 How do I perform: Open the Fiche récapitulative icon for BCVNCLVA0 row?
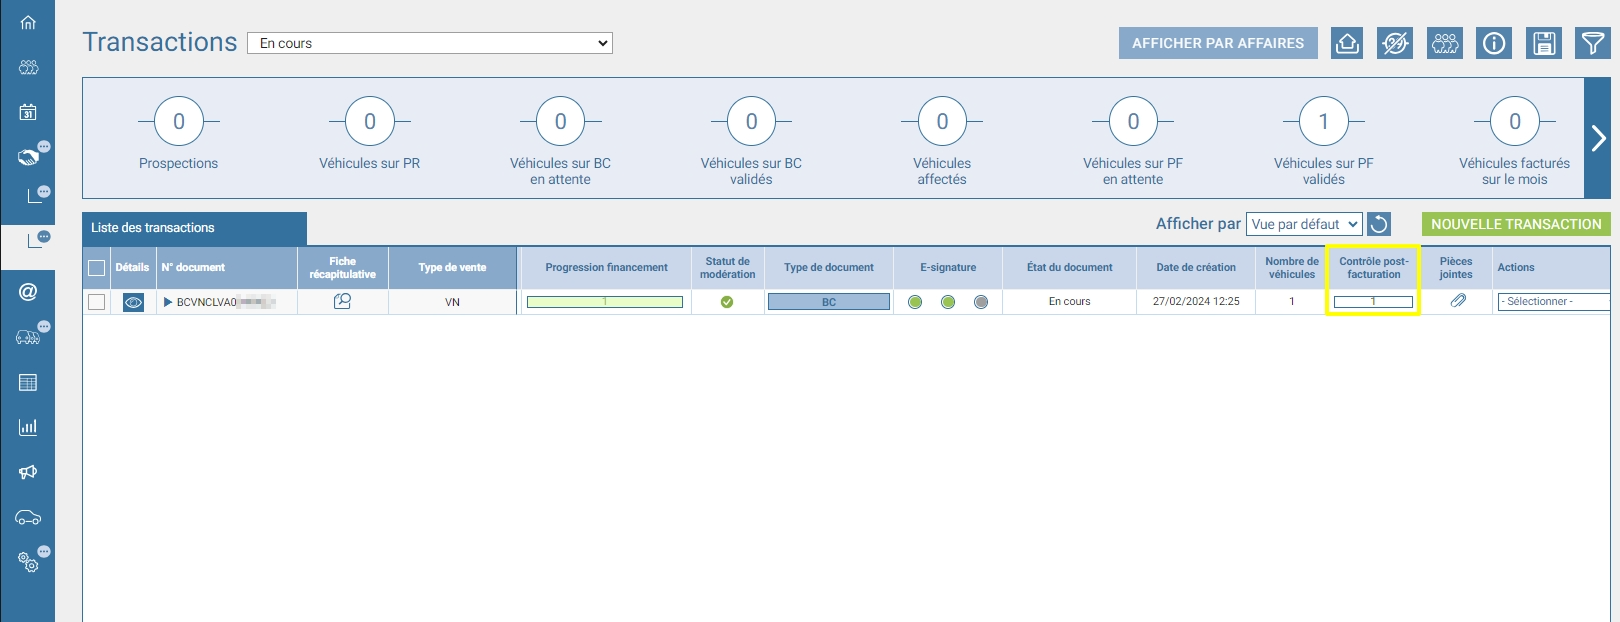(x=342, y=301)
